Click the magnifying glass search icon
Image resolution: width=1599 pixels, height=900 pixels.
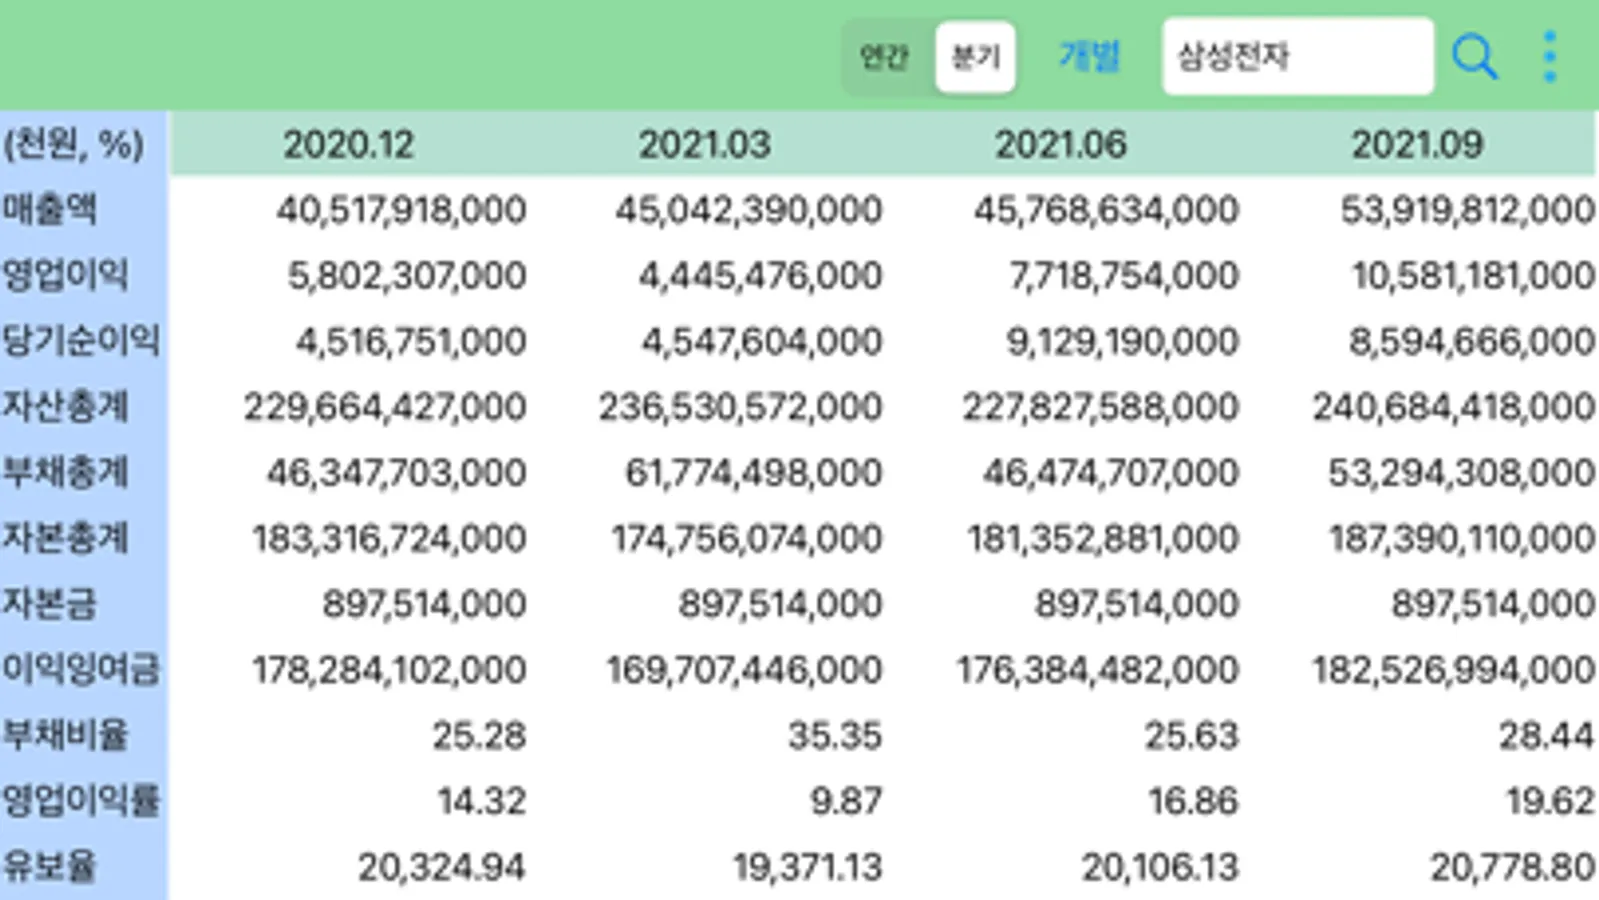(x=1474, y=57)
